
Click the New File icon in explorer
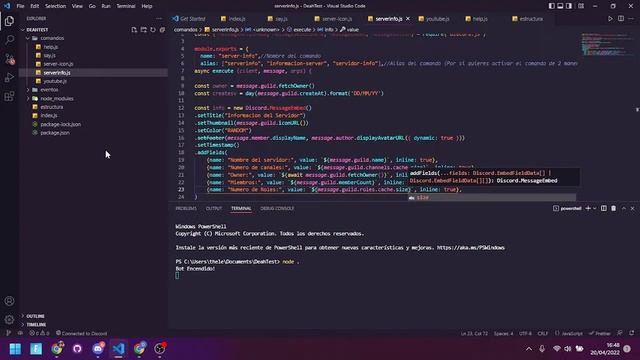pos(134,30)
